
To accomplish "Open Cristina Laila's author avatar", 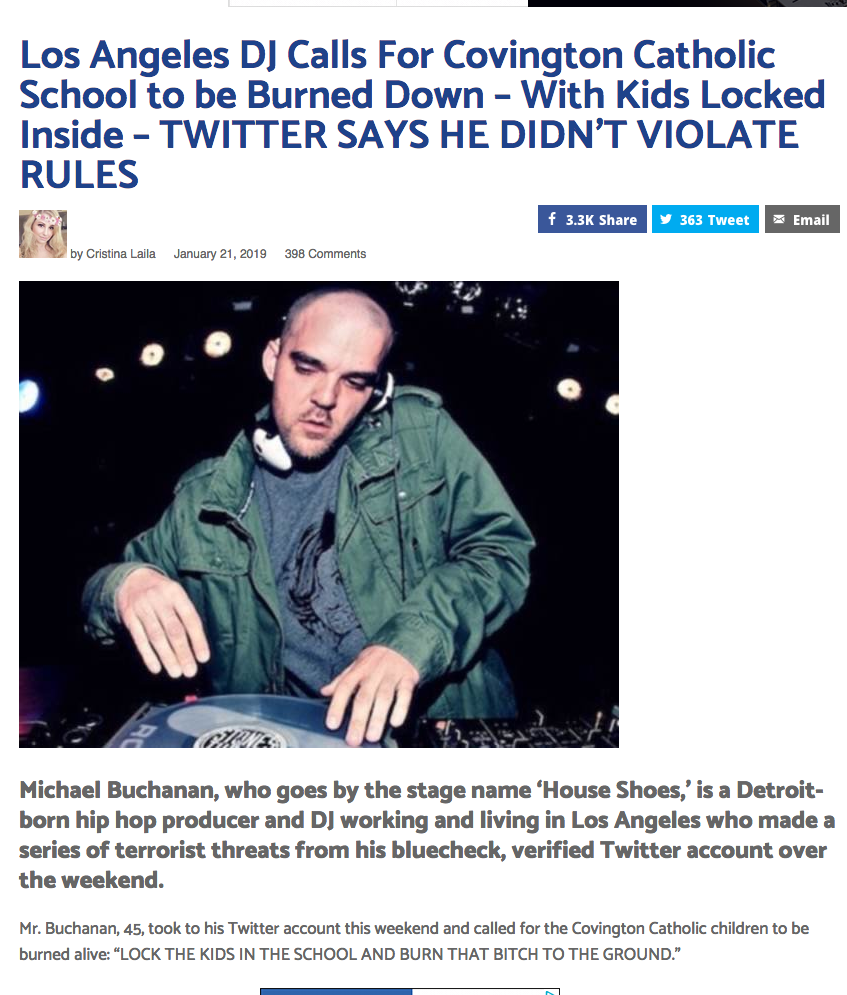I will [x=43, y=234].
